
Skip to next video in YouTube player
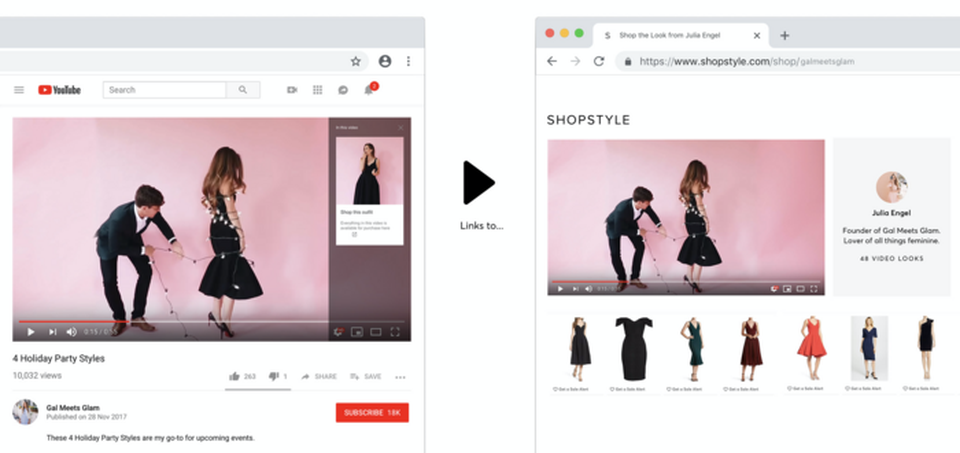tap(53, 332)
